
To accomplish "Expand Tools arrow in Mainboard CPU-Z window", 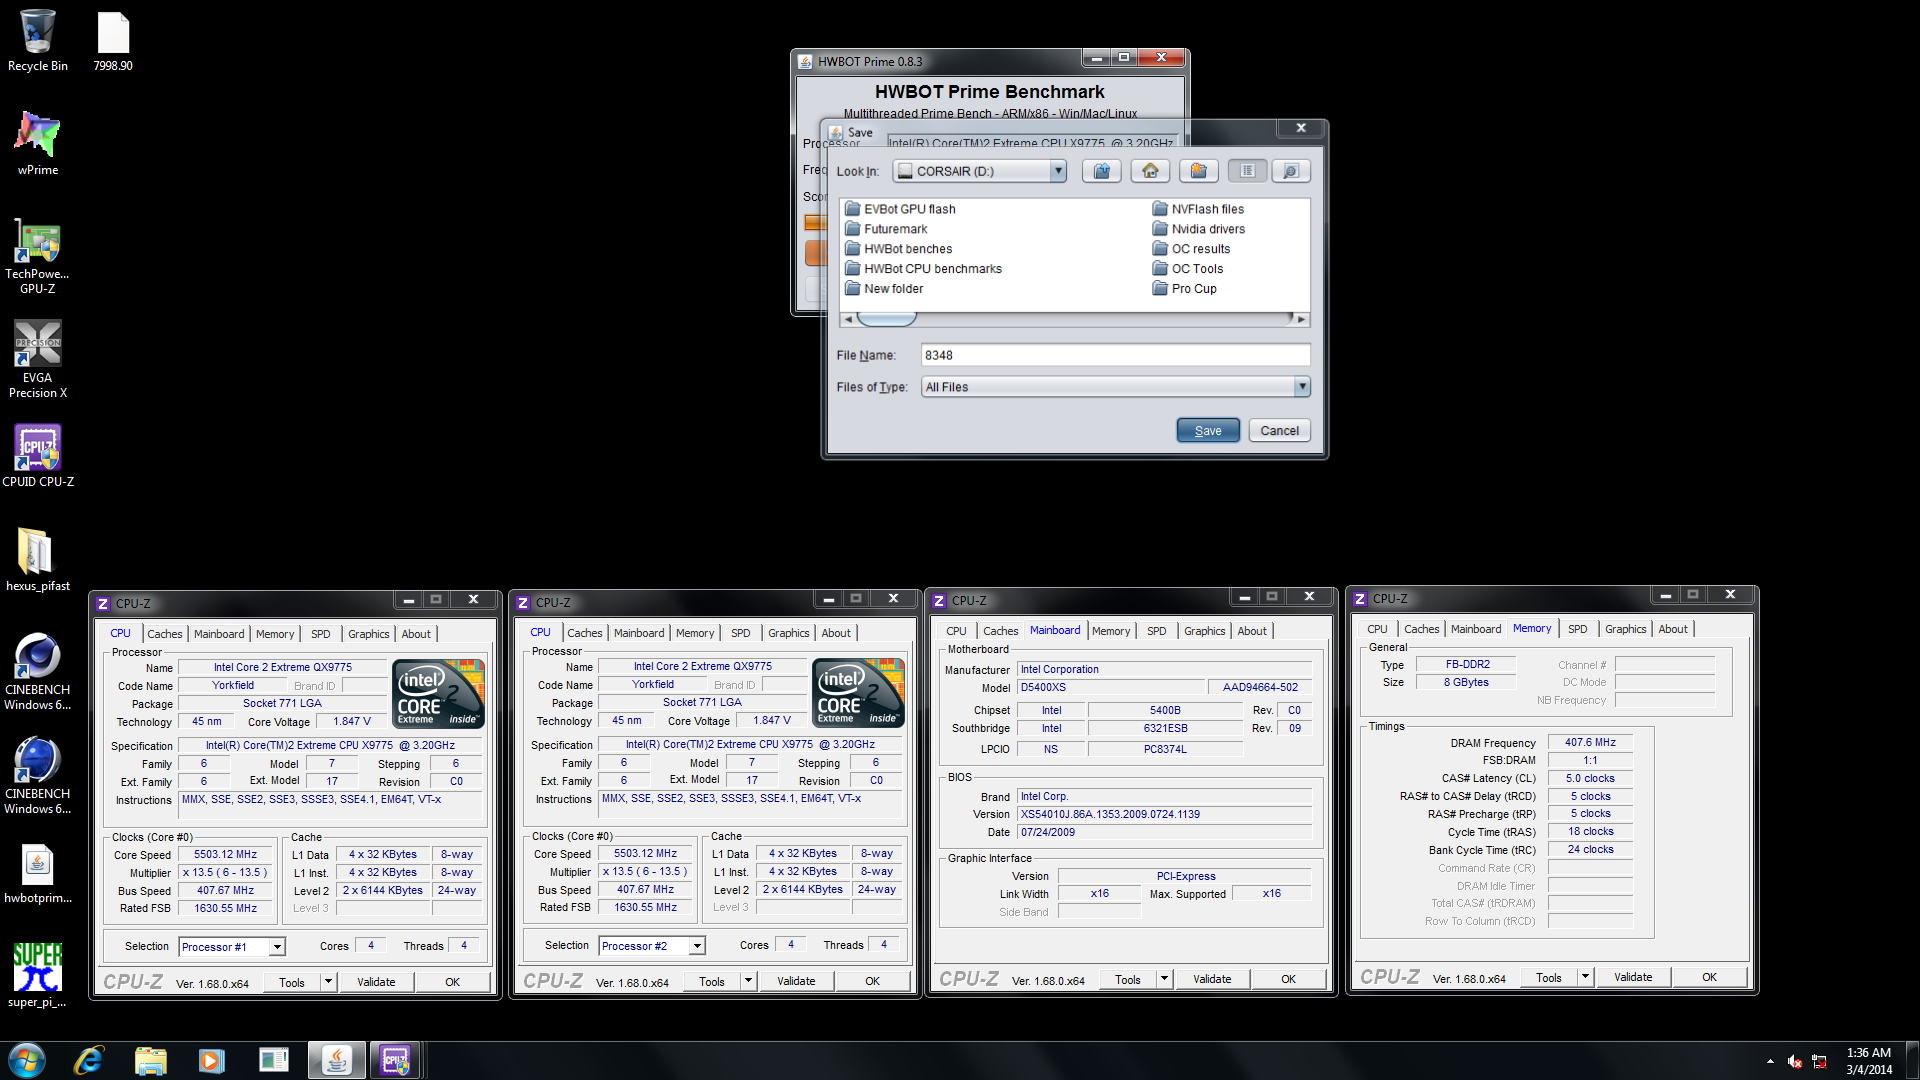I will click(1164, 979).
